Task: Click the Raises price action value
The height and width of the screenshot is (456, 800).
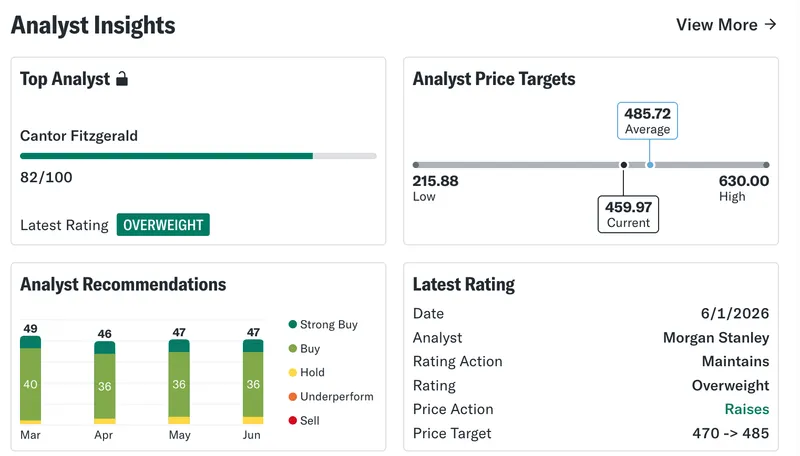Action: tap(747, 409)
